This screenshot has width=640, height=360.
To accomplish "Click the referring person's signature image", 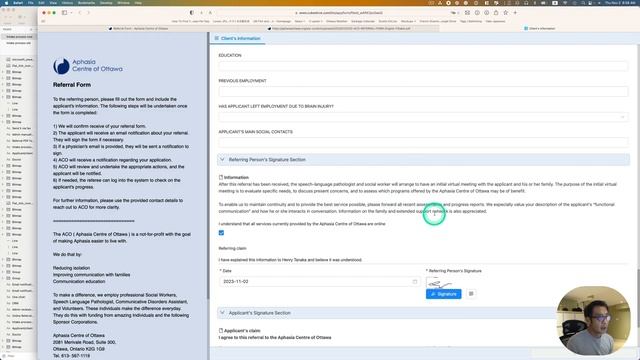I will coord(439,283).
